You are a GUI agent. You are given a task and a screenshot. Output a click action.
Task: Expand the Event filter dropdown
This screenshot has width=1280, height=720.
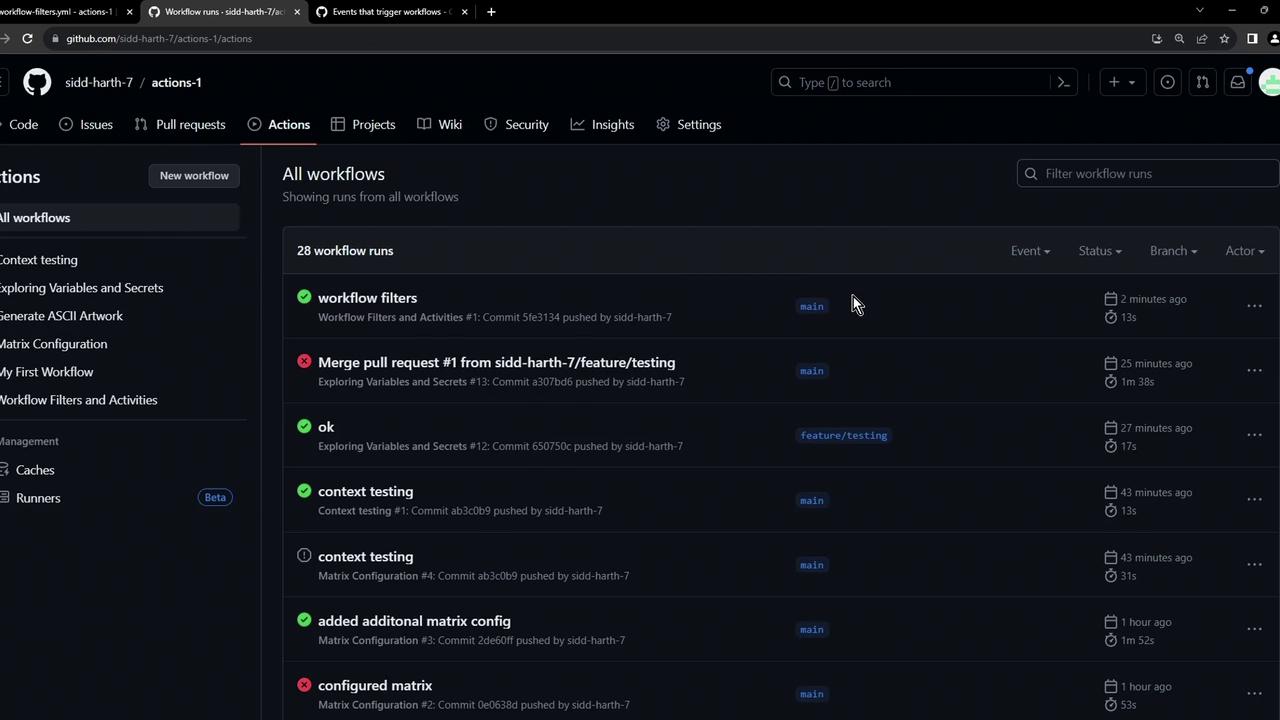(1030, 251)
